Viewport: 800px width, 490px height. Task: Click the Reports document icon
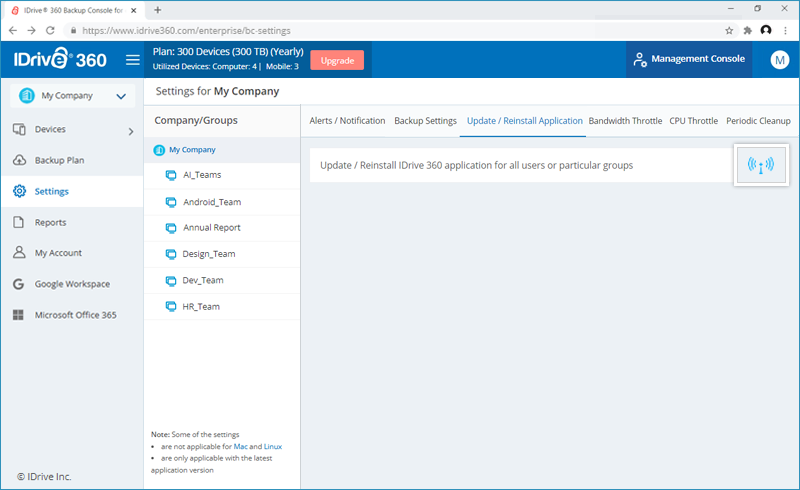19,222
